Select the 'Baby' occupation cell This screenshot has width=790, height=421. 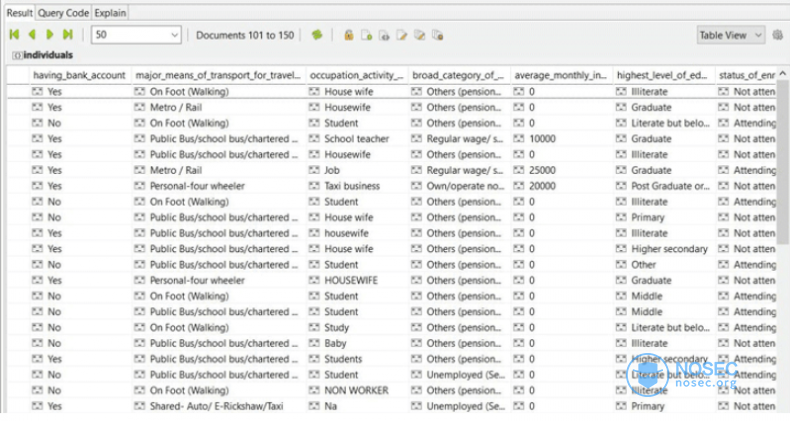[x=357, y=343]
